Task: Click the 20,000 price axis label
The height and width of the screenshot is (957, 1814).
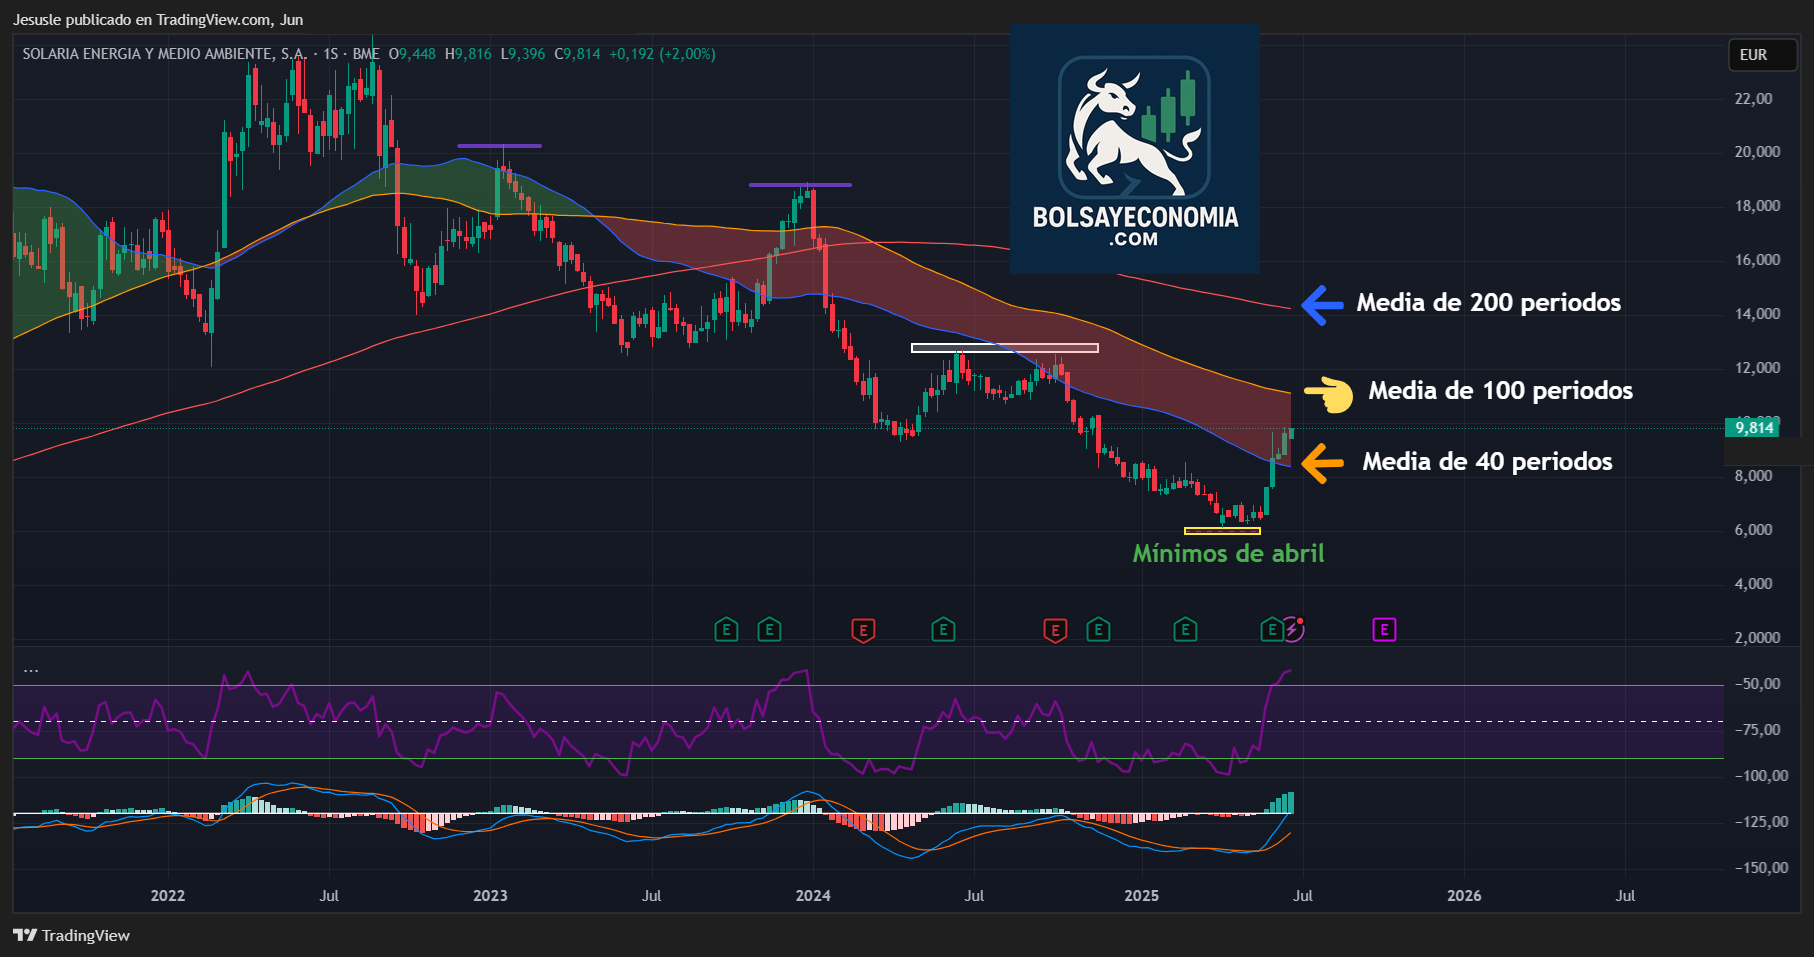Action: (x=1757, y=152)
